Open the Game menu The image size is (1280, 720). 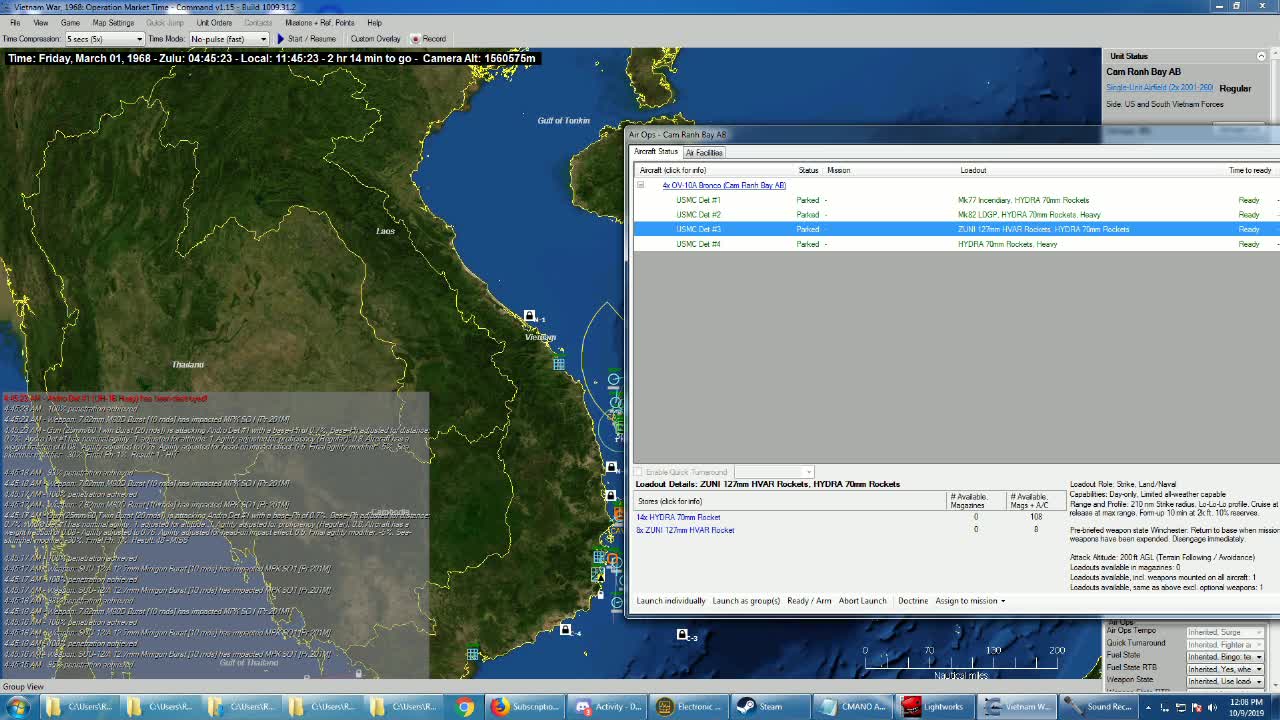[x=70, y=22]
